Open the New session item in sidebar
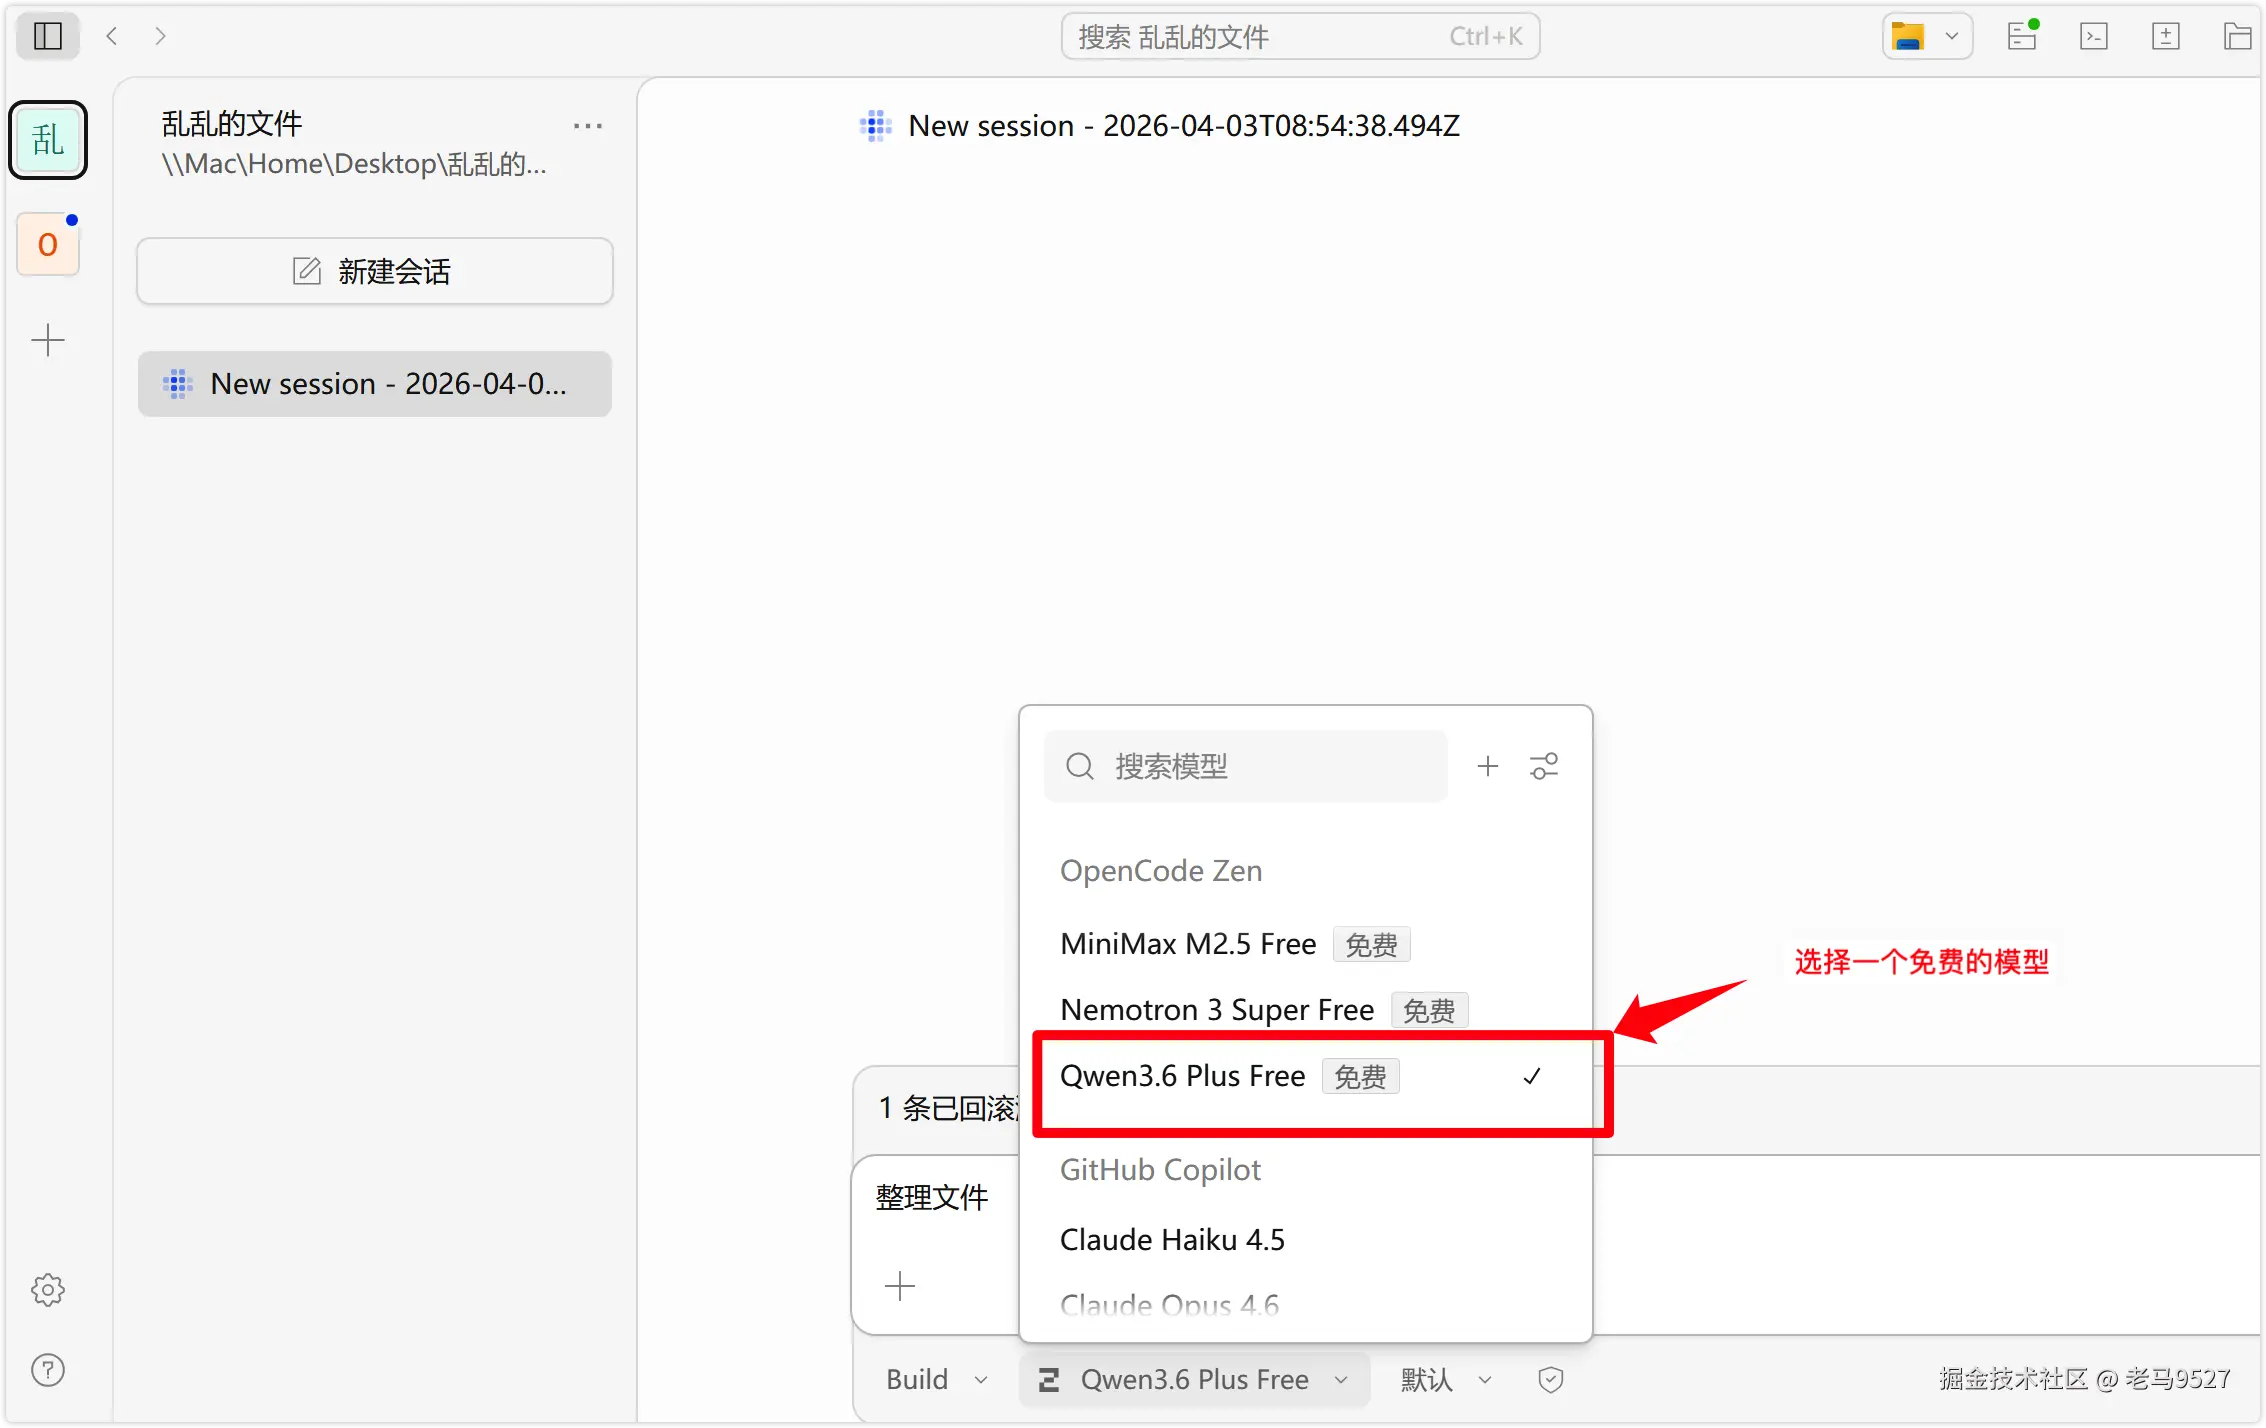Image resolution: width=2266 pixels, height=1428 pixels. click(374, 384)
